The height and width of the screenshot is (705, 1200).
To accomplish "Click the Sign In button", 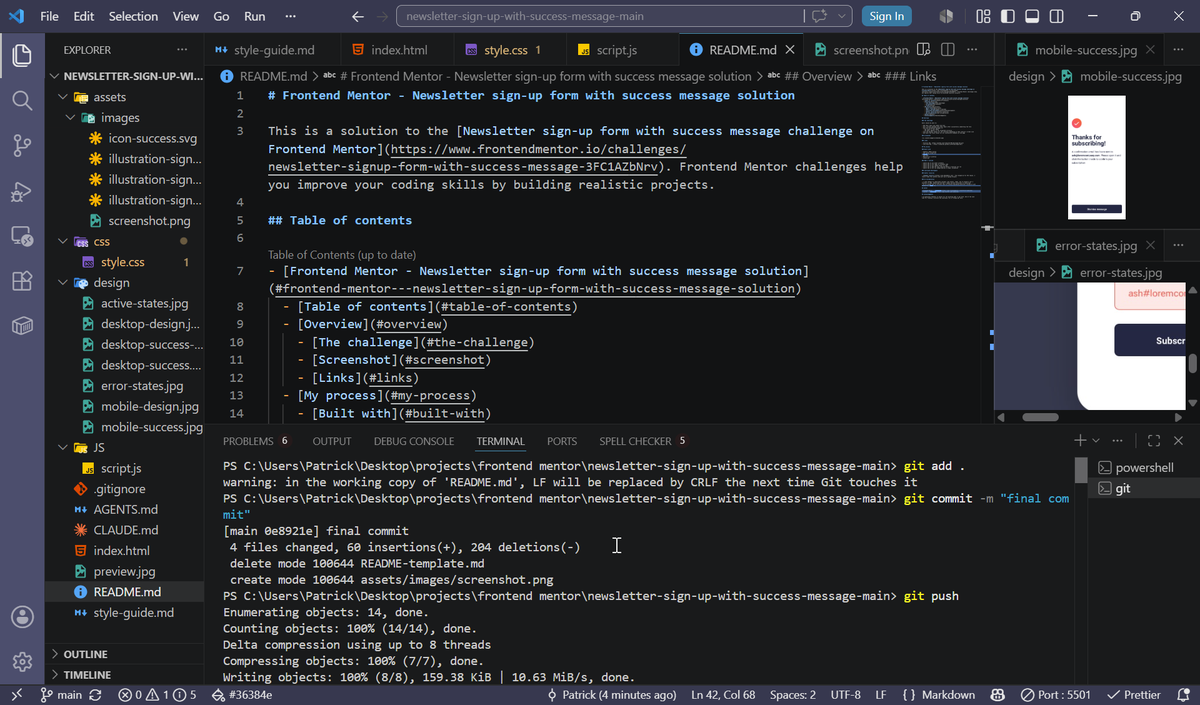I will coord(886,16).
